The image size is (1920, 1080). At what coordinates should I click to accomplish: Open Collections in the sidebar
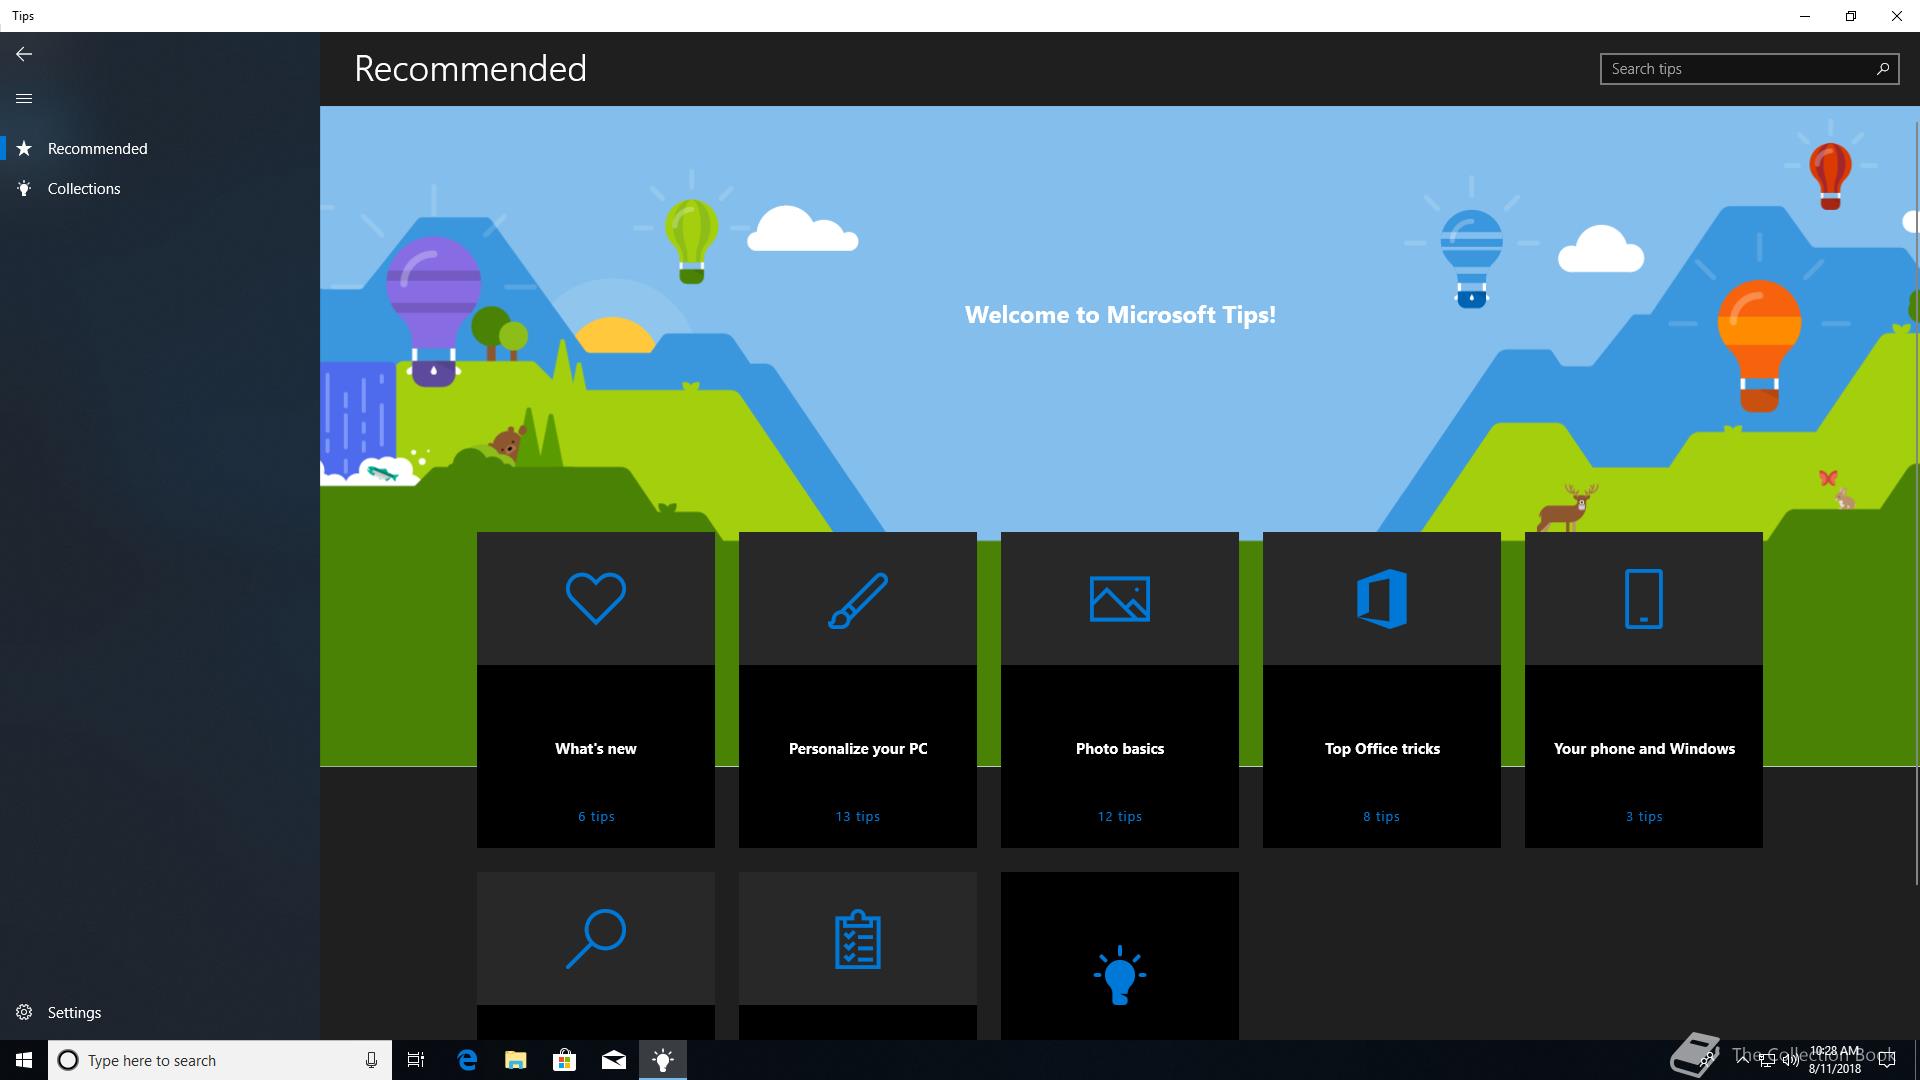point(84,188)
